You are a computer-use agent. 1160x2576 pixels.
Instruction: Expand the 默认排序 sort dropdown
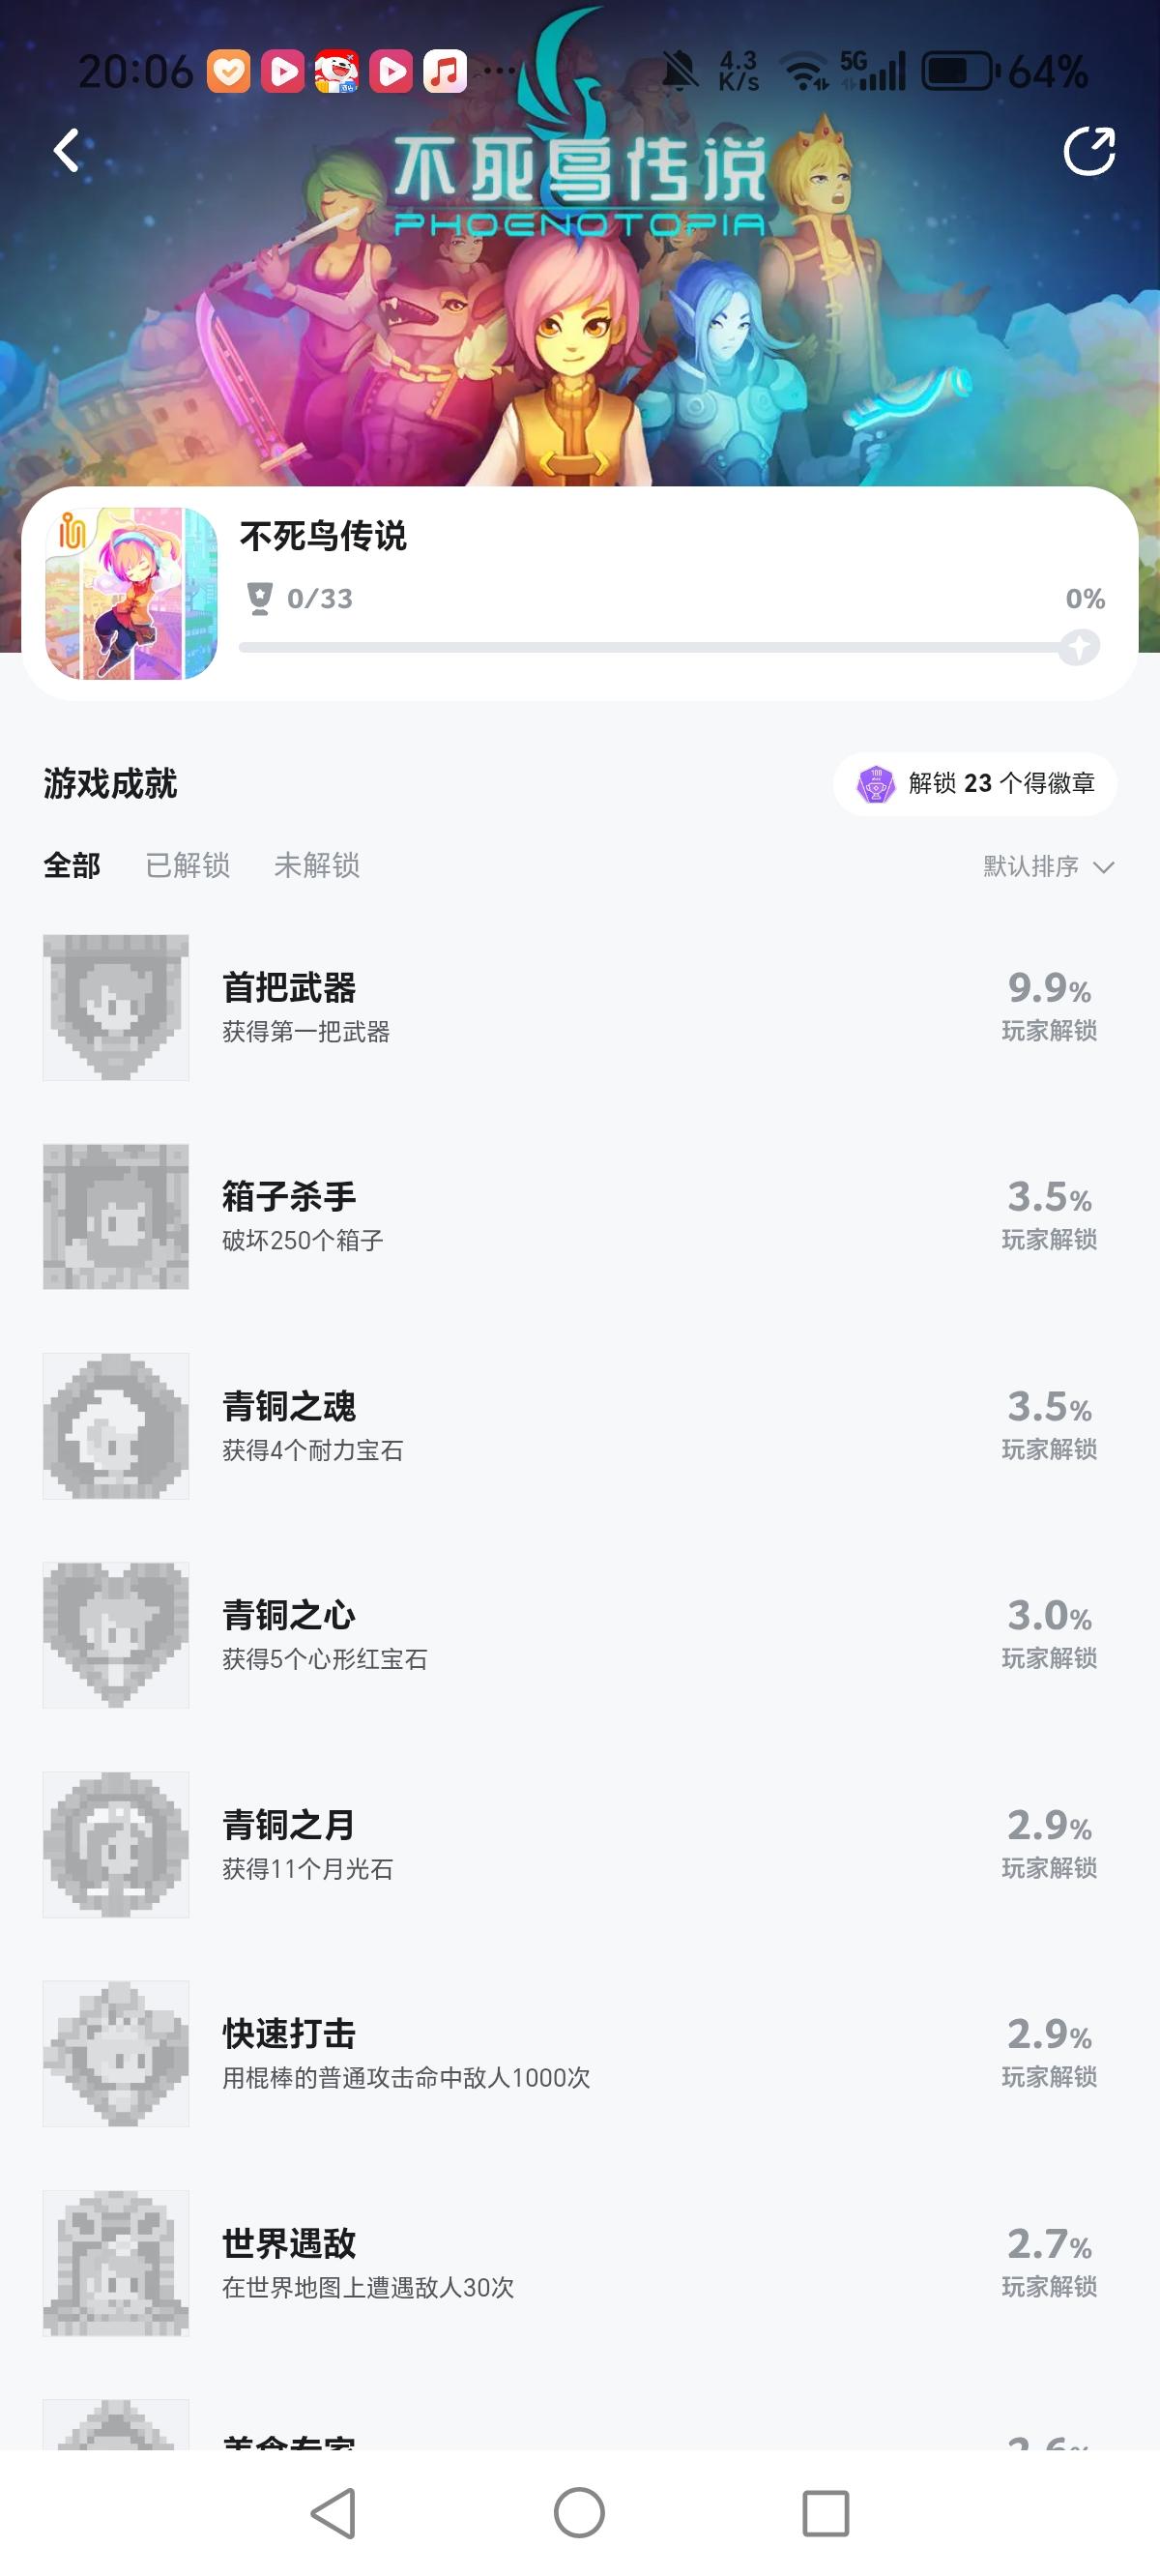[1047, 866]
